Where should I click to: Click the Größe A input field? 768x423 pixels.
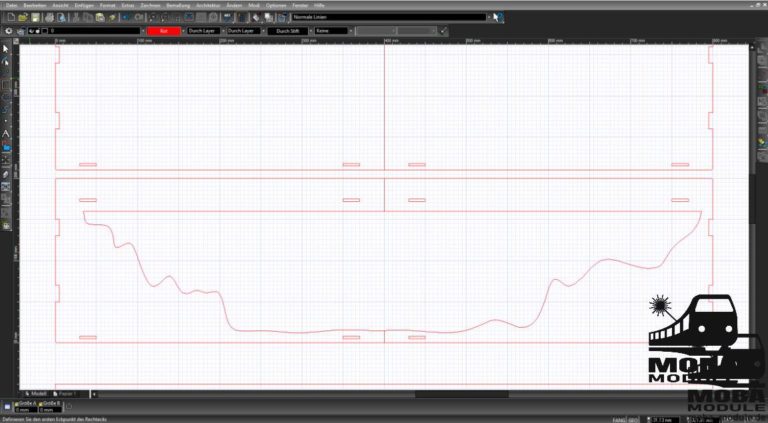[x=24, y=410]
